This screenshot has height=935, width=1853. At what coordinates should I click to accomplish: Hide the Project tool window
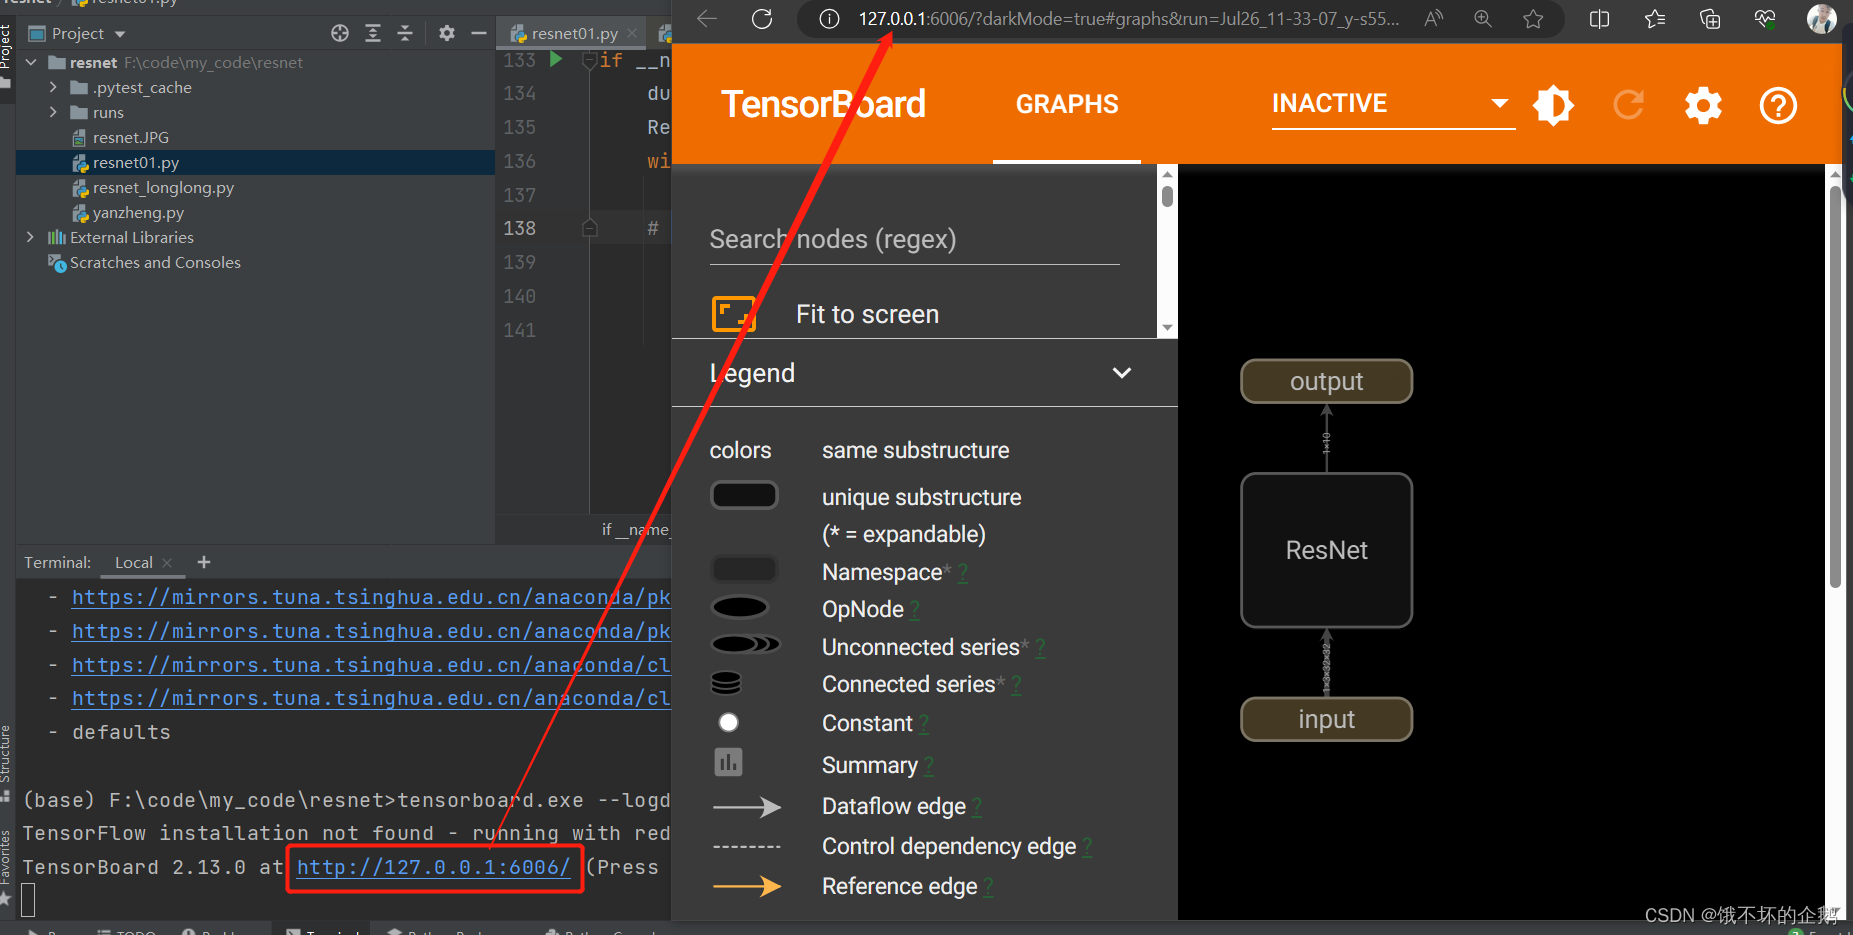point(479,33)
